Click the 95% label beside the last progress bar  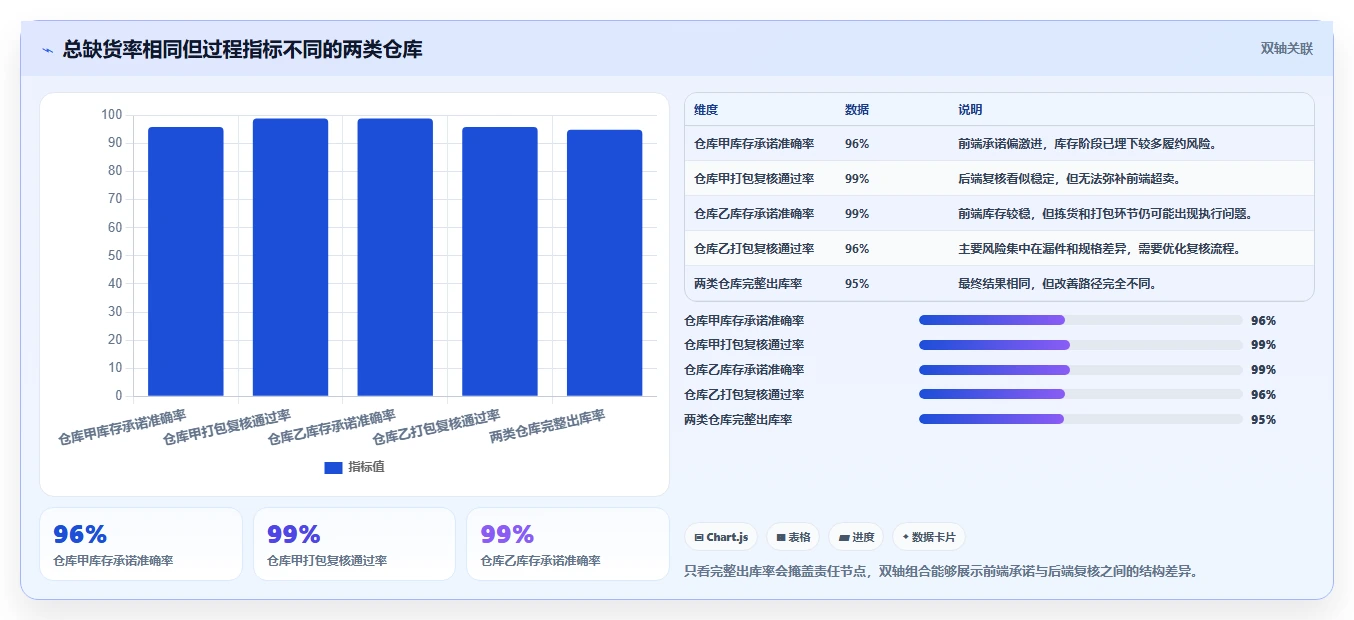tap(1263, 420)
